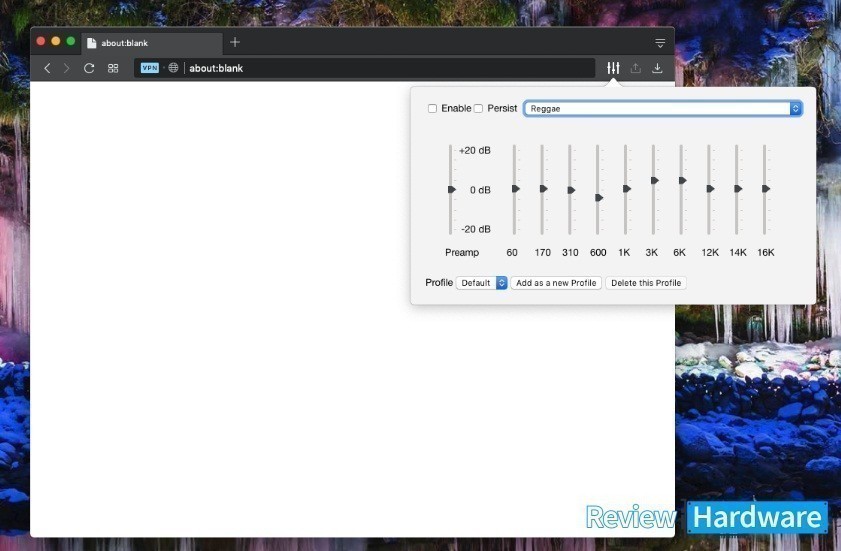Maximize the window with green button
The height and width of the screenshot is (551, 841).
click(71, 41)
